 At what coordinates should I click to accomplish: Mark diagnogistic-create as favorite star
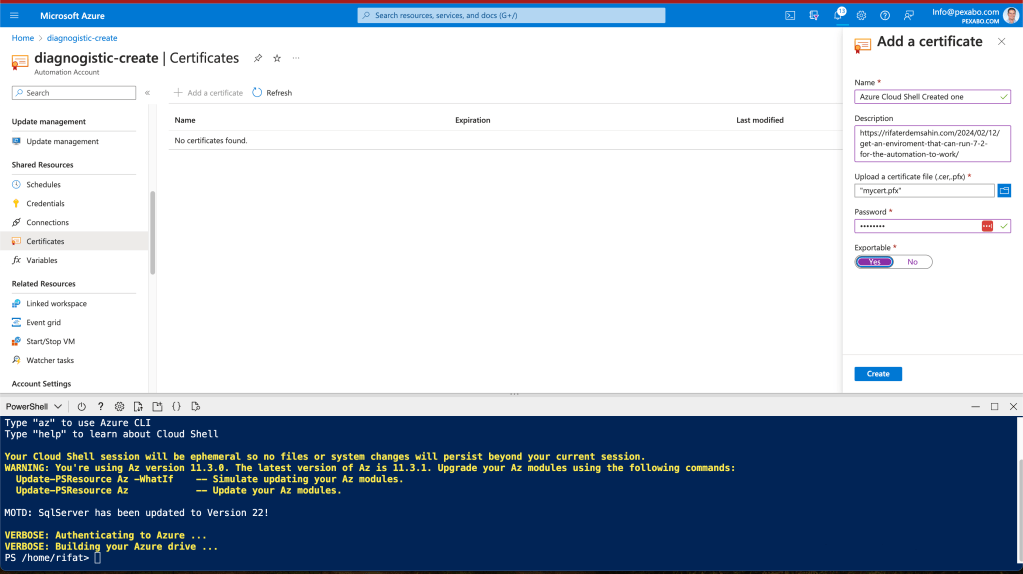pyautogui.click(x=277, y=58)
